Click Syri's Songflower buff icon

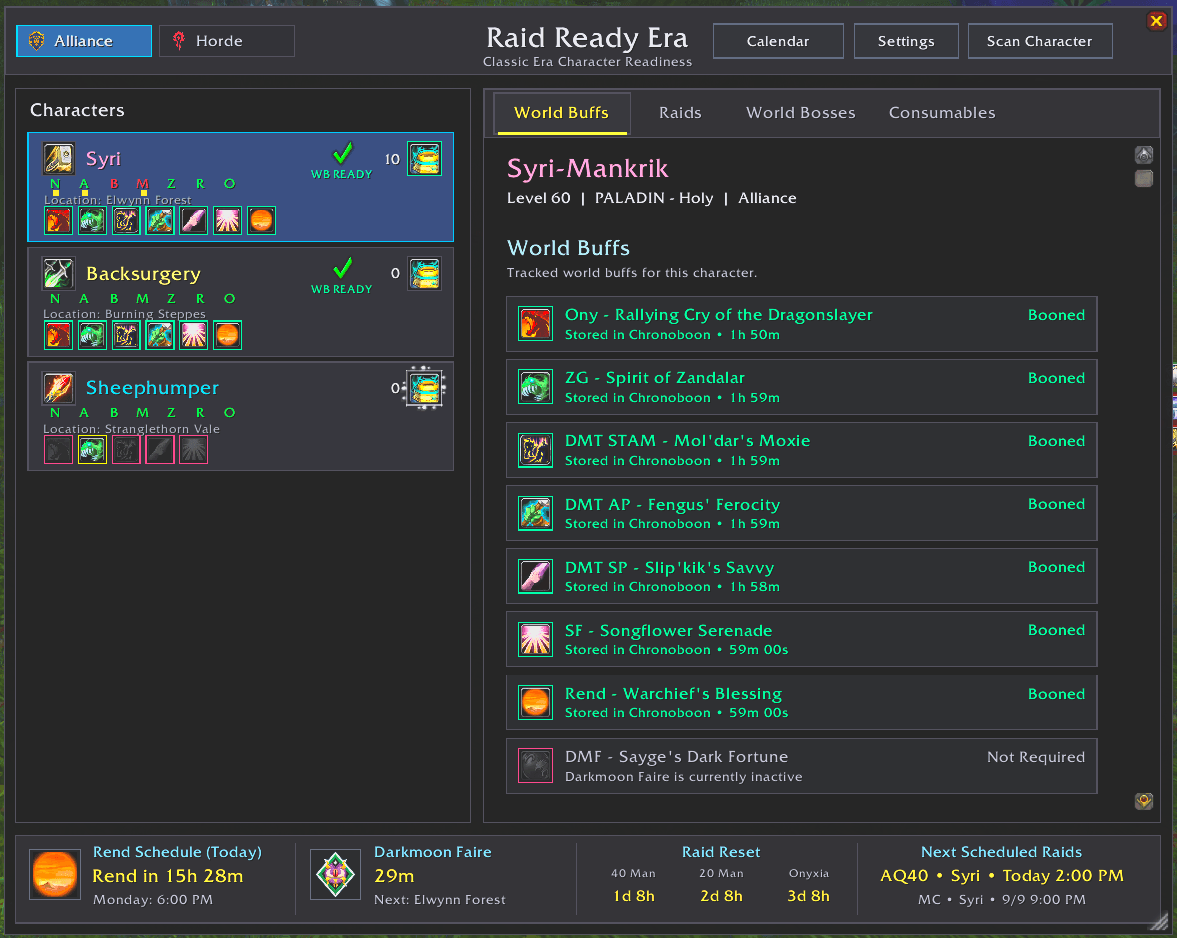tap(227, 221)
